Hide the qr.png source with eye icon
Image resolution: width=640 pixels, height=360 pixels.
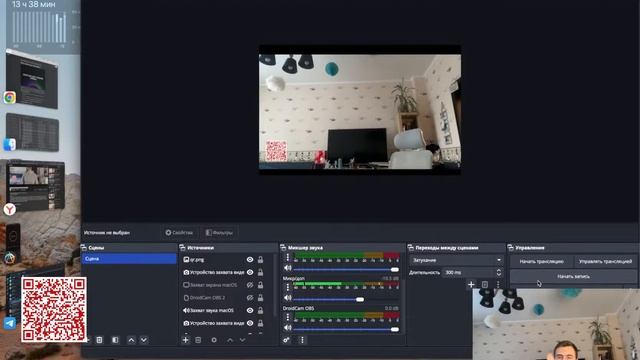250,260
